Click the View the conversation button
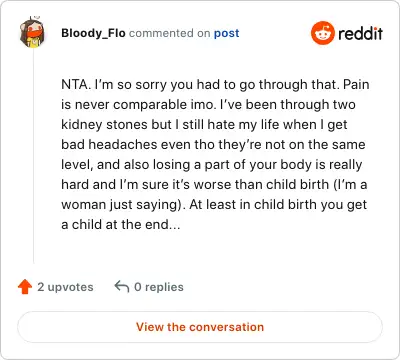This screenshot has height=360, width=400. point(200,327)
